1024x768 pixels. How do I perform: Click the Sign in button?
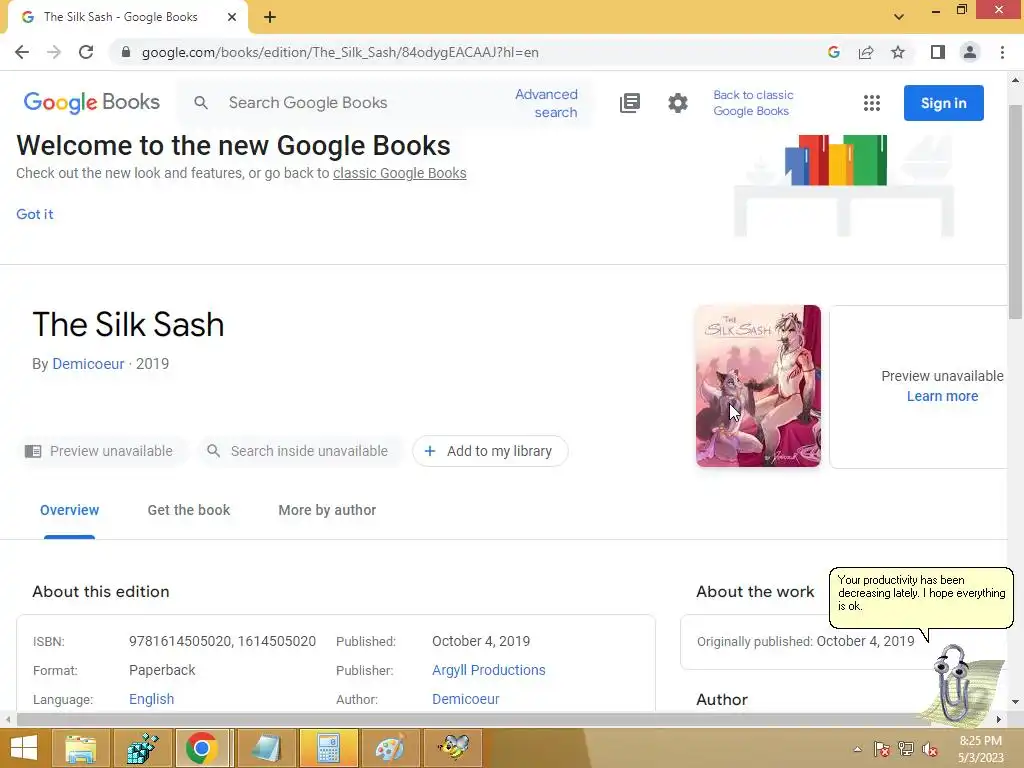tap(944, 103)
